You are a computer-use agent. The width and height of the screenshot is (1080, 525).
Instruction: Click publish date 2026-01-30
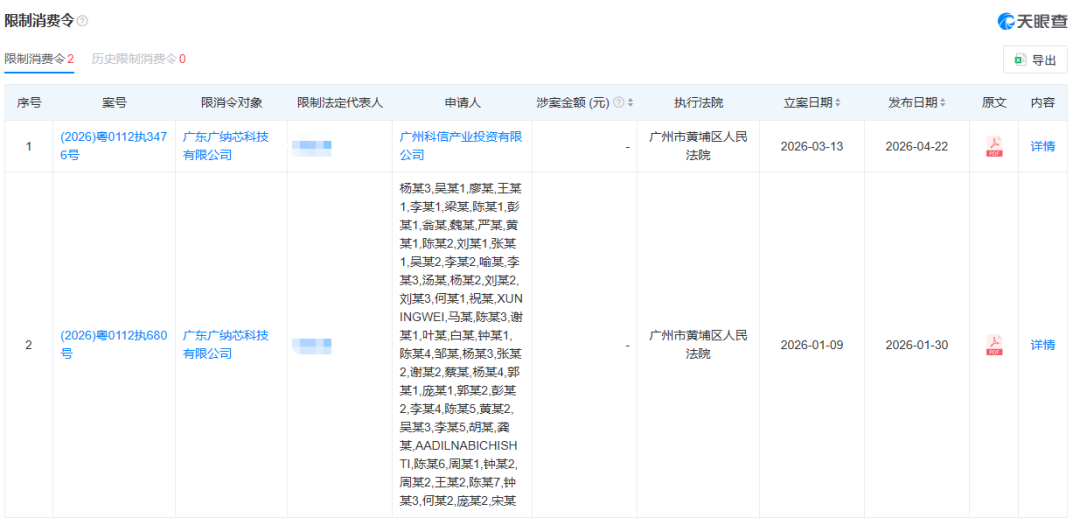tap(916, 345)
